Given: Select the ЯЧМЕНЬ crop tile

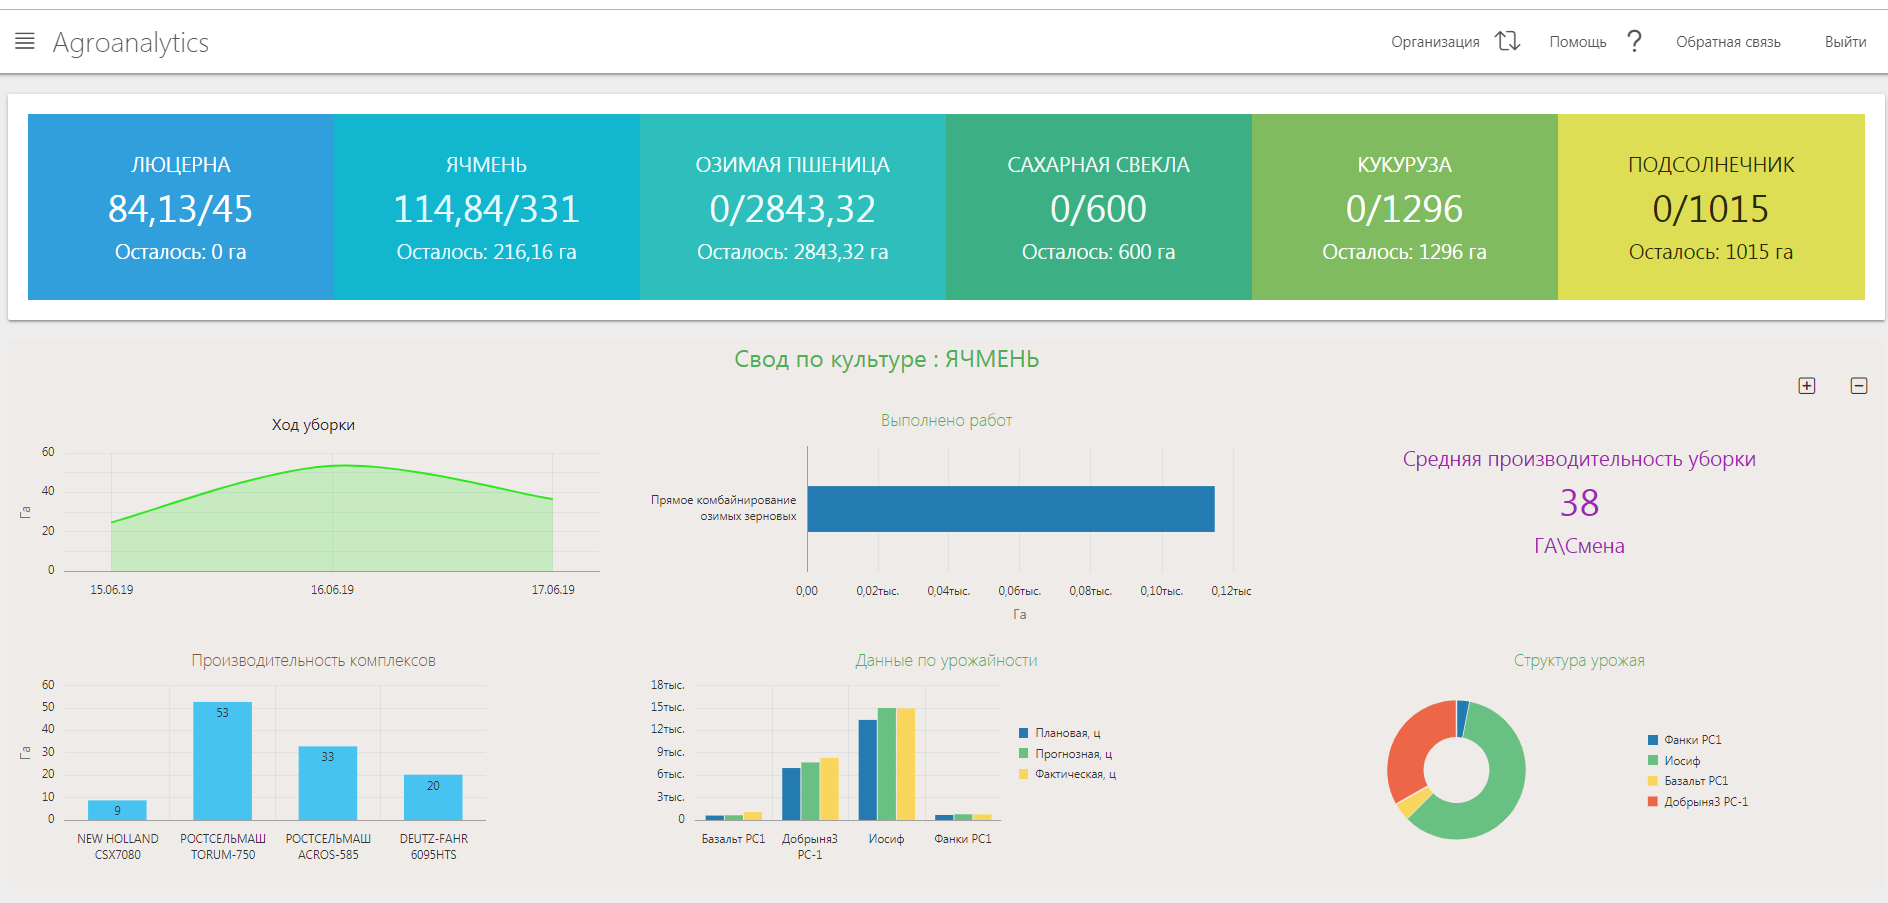Looking at the screenshot, I should 486,207.
